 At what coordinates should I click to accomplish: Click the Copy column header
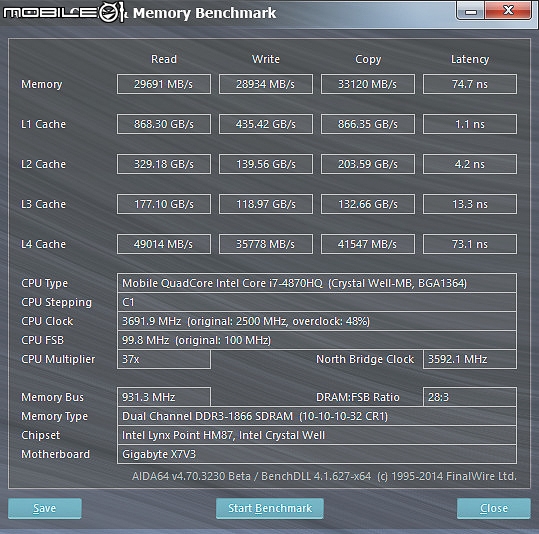[x=368, y=59]
